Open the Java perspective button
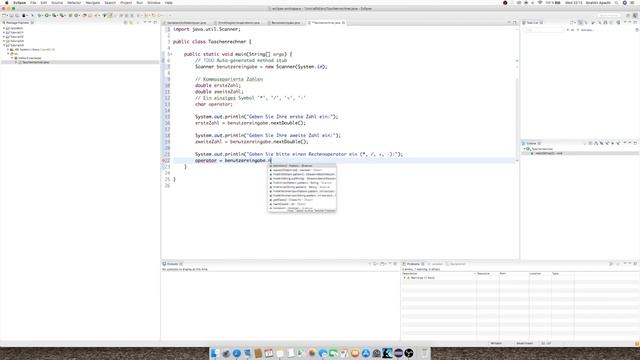The image size is (640, 360). coord(635,16)
